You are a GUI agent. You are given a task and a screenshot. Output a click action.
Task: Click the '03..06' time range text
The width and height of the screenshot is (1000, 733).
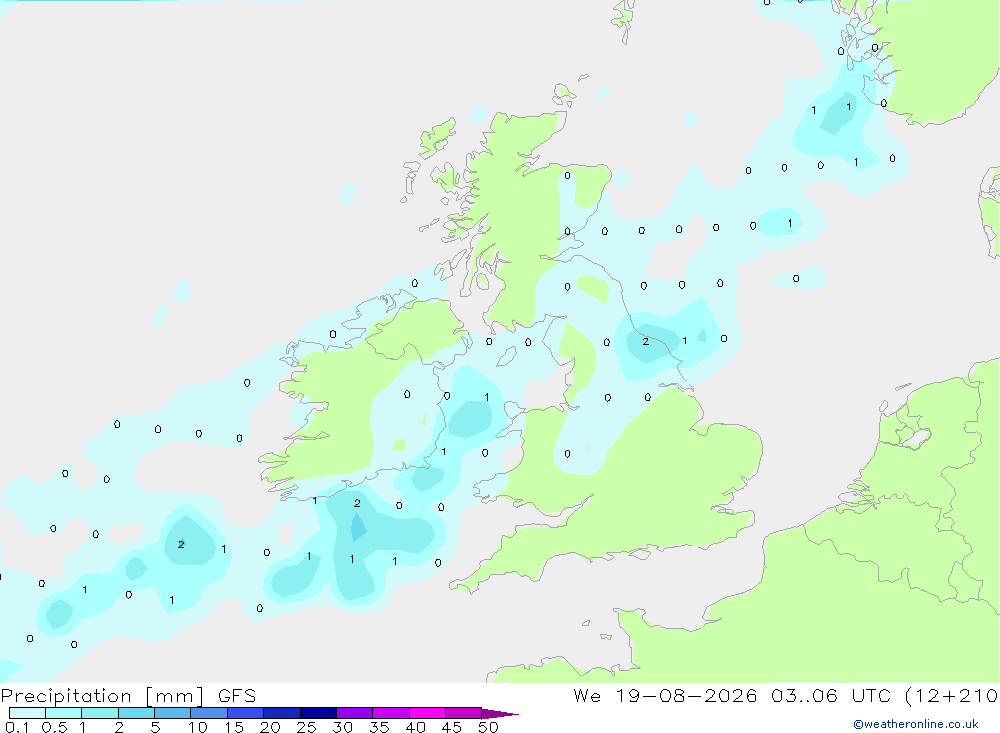click(x=804, y=695)
